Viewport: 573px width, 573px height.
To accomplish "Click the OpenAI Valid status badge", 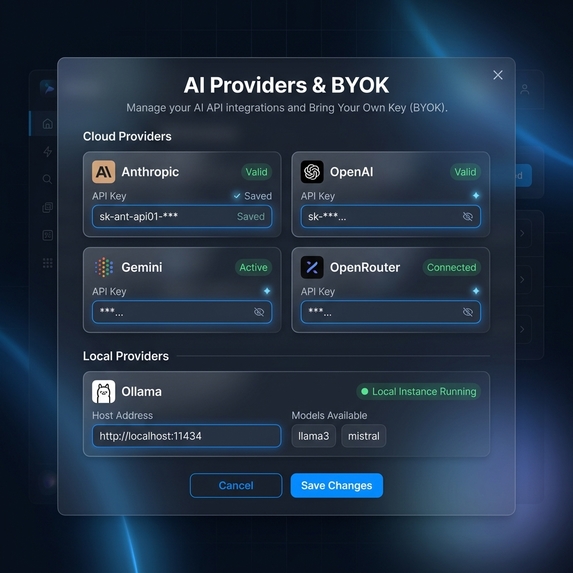I will [x=465, y=172].
